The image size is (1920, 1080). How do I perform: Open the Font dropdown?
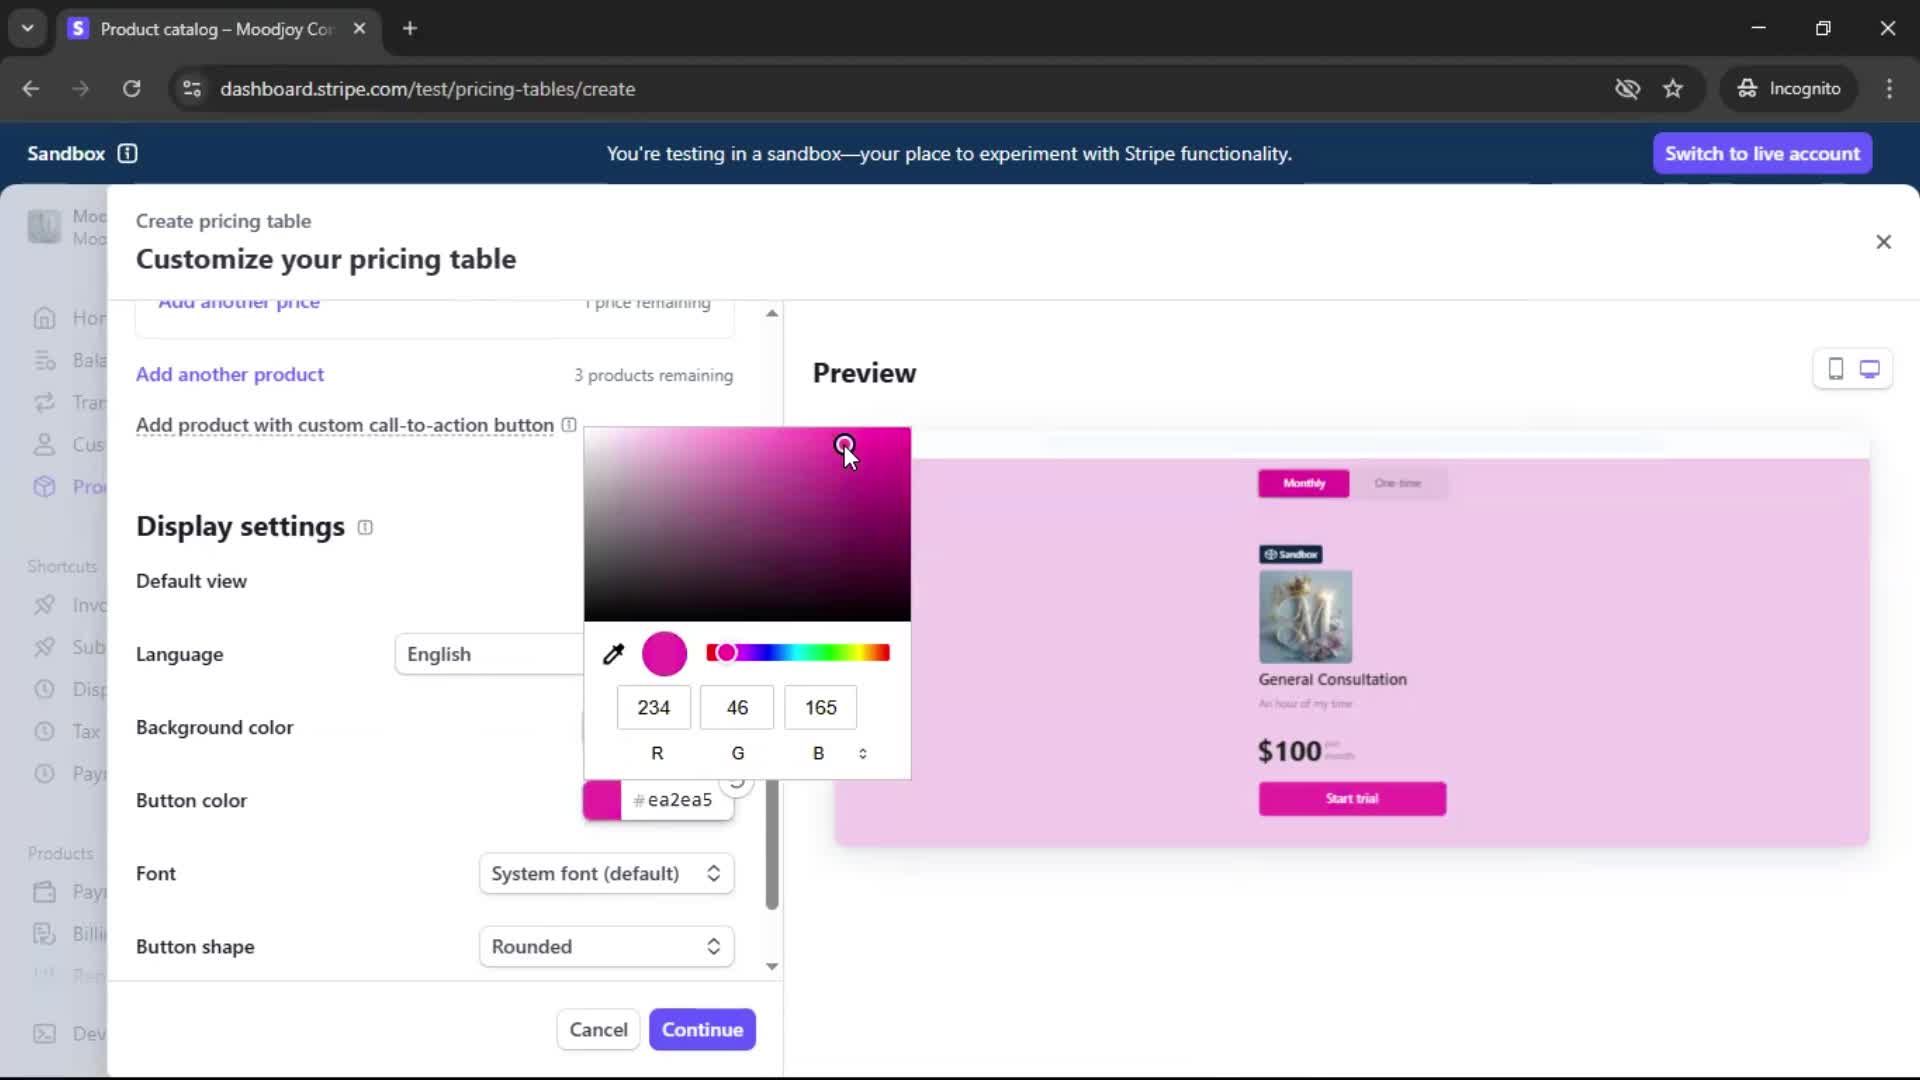point(606,873)
